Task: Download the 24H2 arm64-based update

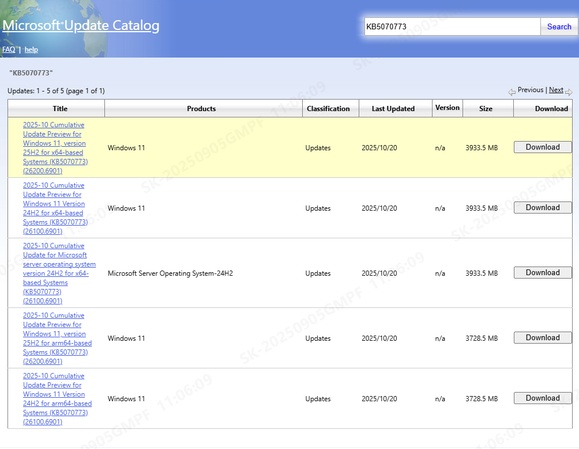Action: pyautogui.click(x=542, y=398)
